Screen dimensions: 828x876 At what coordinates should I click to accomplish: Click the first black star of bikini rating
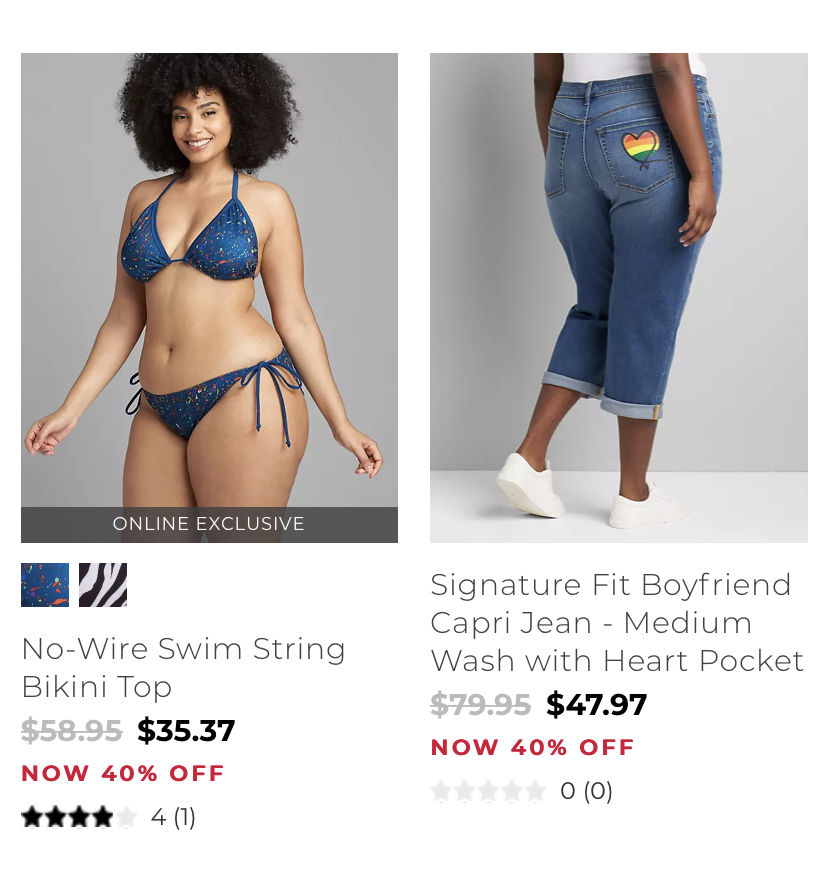click(x=32, y=817)
